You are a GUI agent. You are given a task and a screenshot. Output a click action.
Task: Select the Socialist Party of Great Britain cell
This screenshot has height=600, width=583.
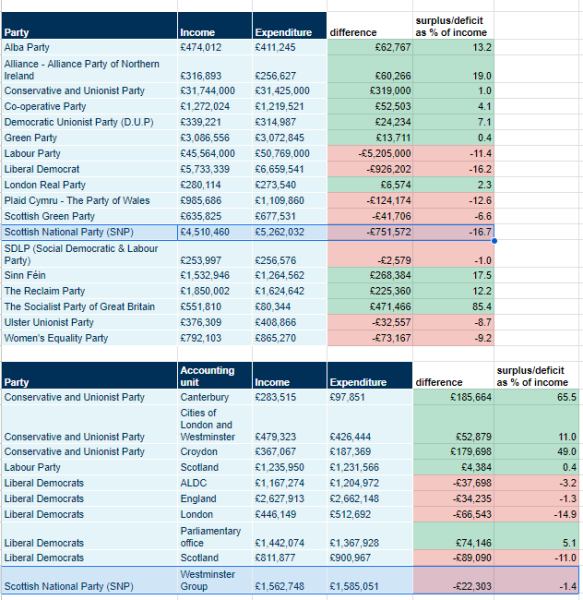point(89,307)
